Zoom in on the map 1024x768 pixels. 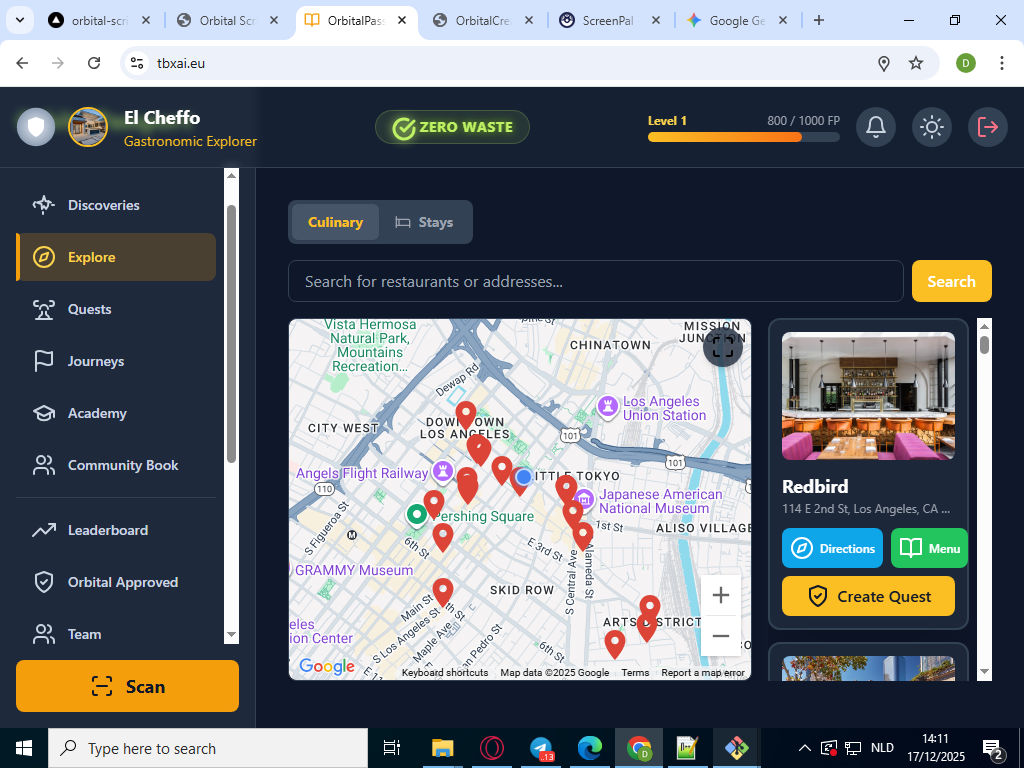click(x=720, y=596)
